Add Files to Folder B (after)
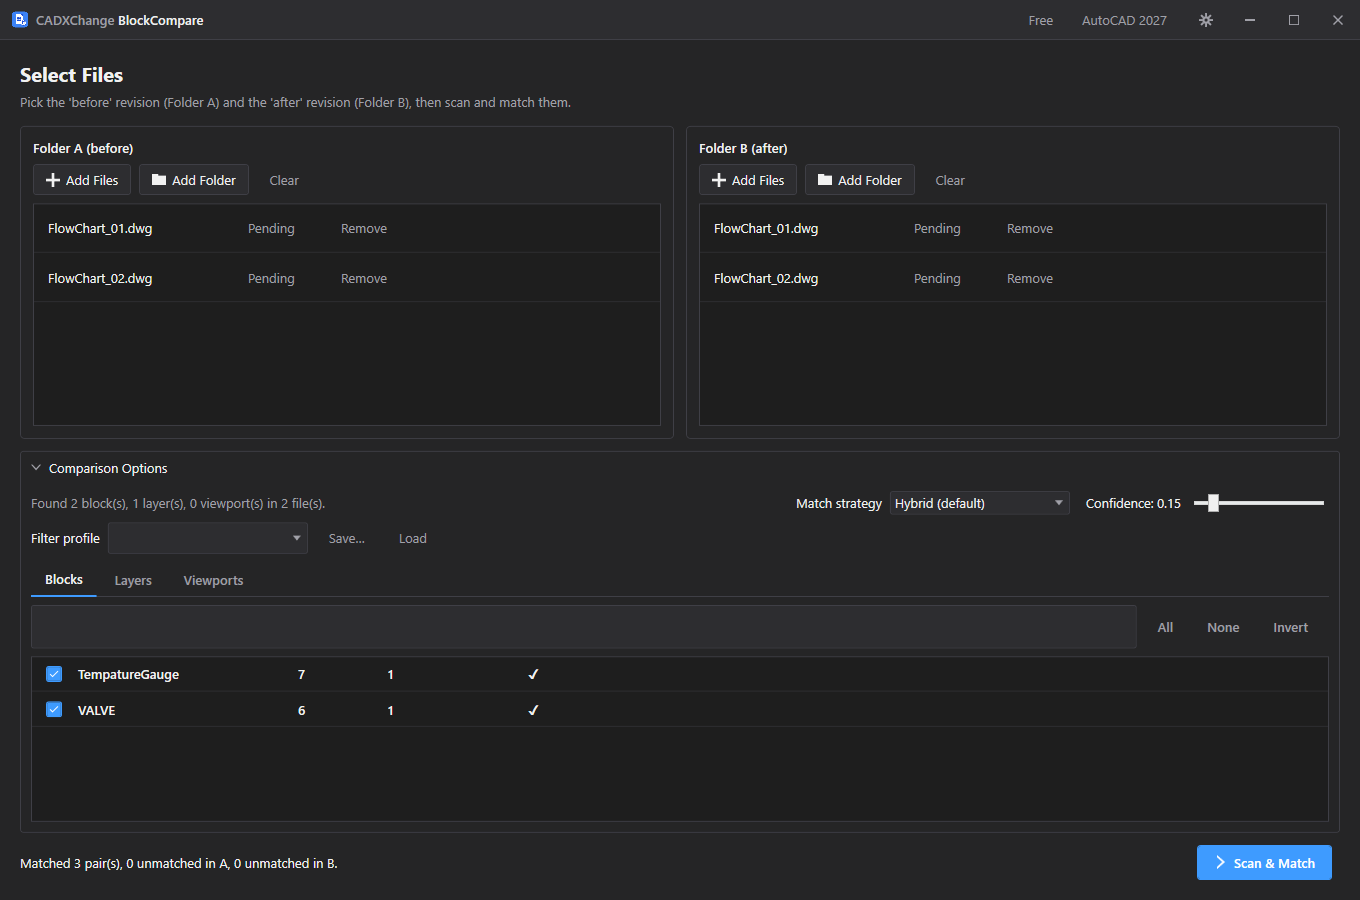The height and width of the screenshot is (900, 1360). pyautogui.click(x=748, y=180)
